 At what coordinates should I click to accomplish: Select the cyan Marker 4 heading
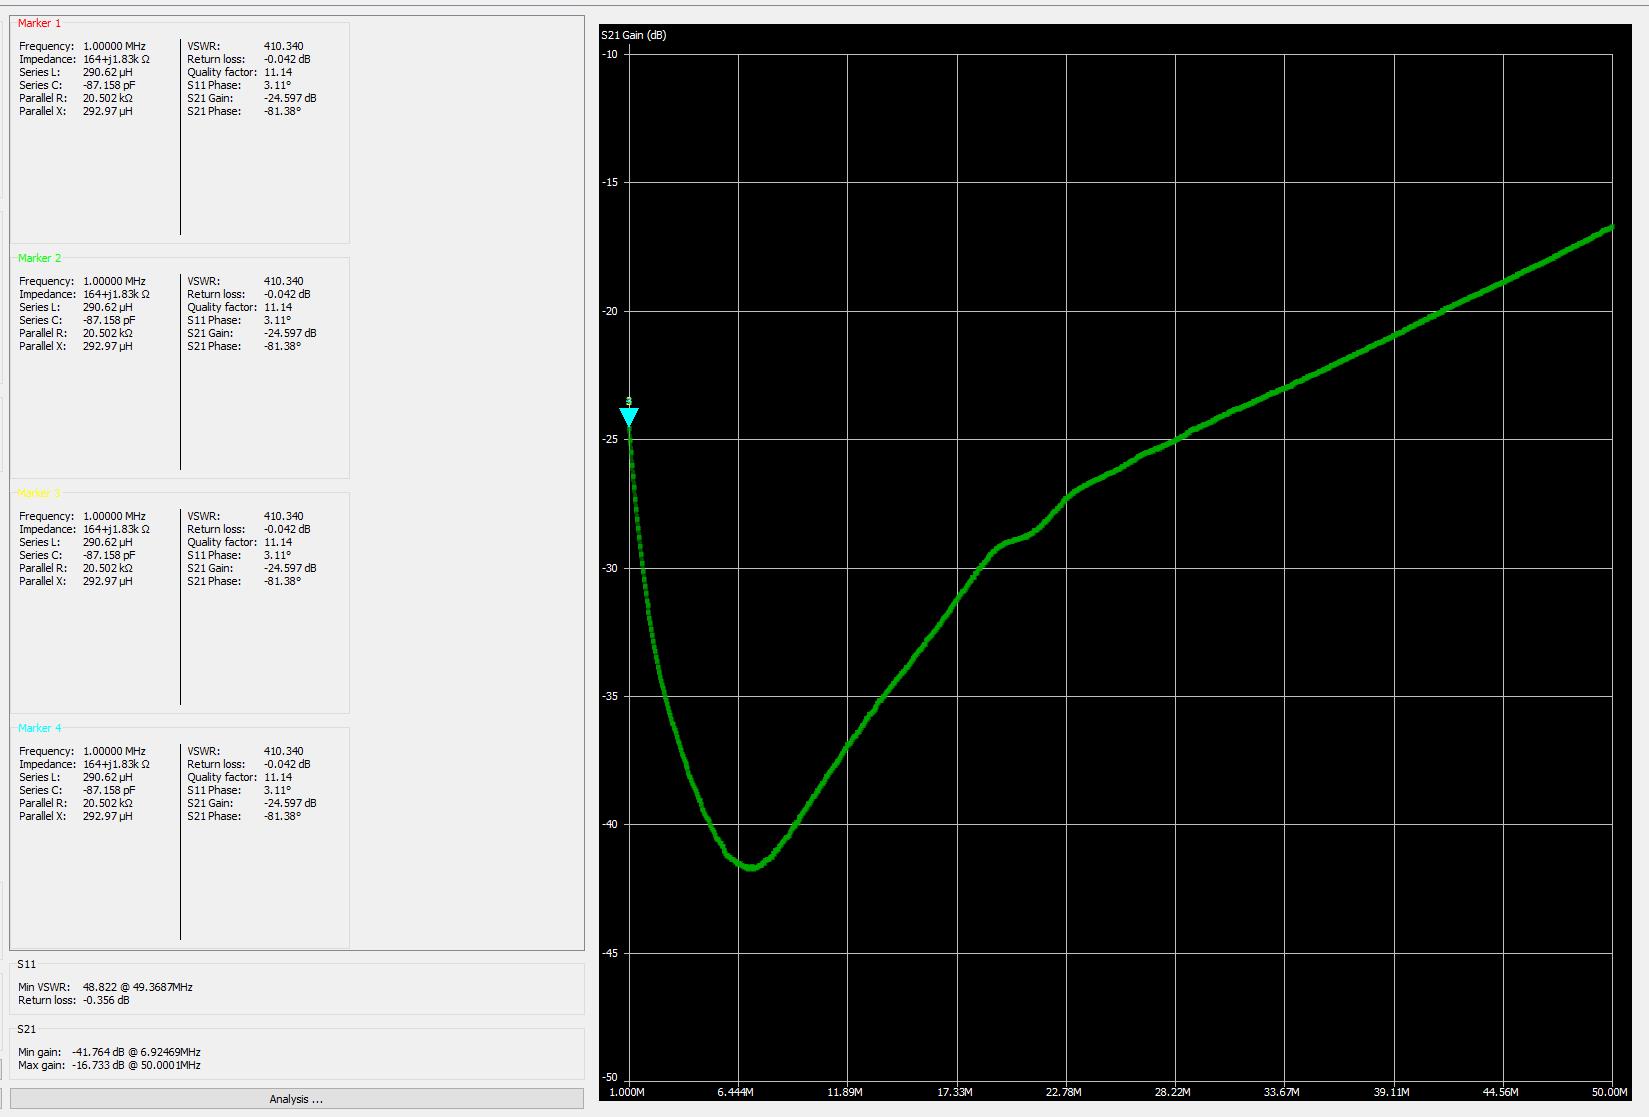pos(39,728)
